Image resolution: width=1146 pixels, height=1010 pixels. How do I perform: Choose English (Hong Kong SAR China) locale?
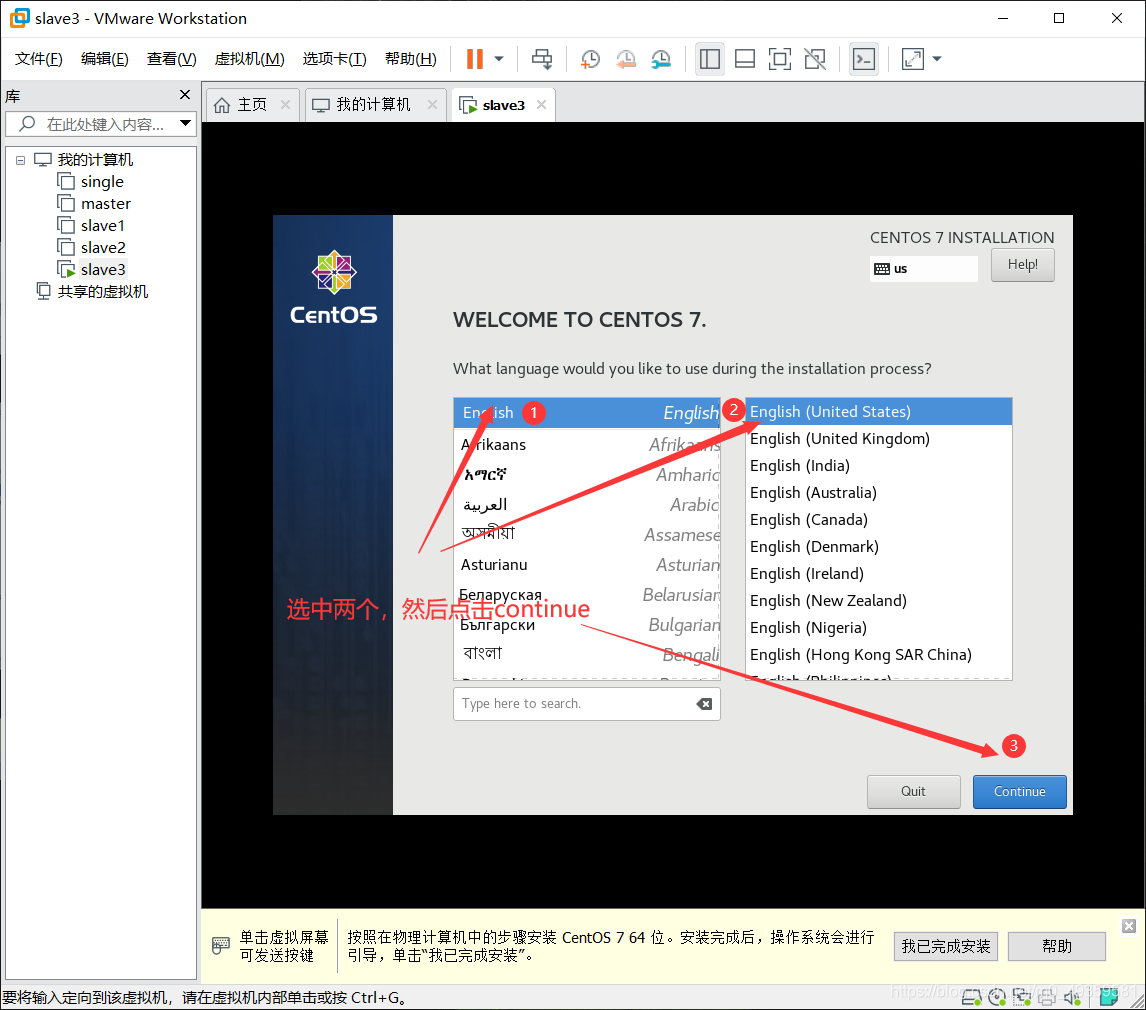pos(879,655)
